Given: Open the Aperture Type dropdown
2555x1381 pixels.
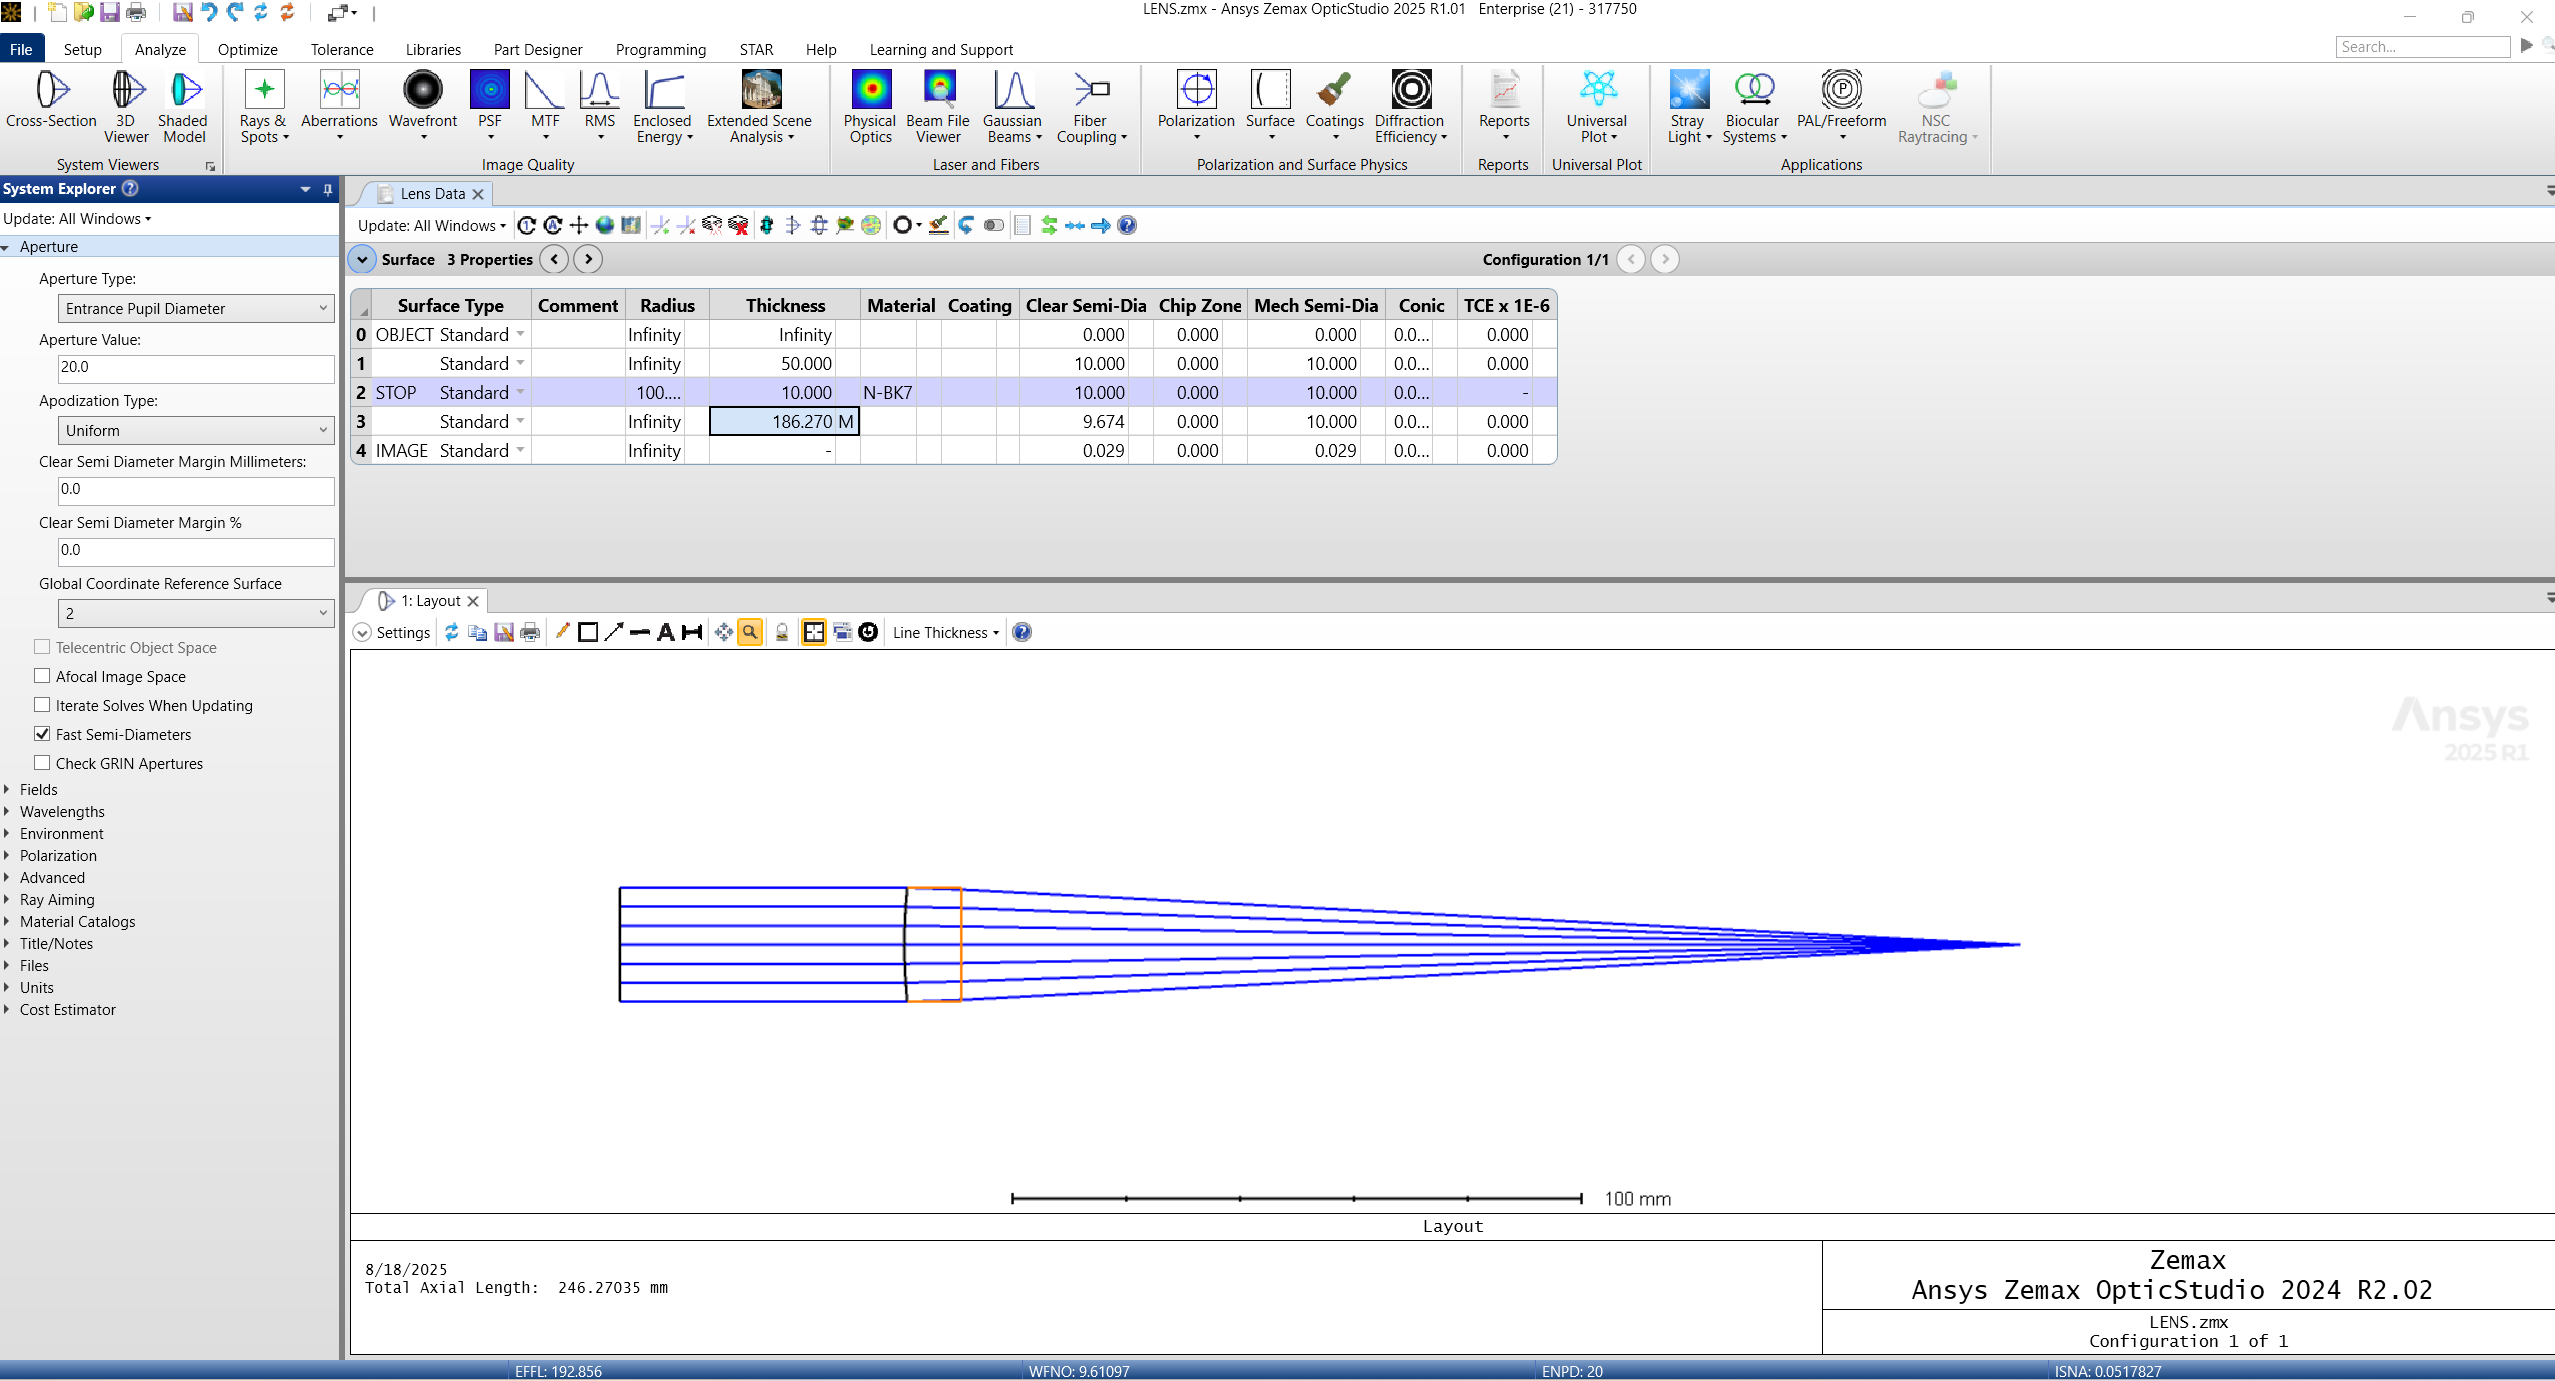Looking at the screenshot, I should pos(195,308).
